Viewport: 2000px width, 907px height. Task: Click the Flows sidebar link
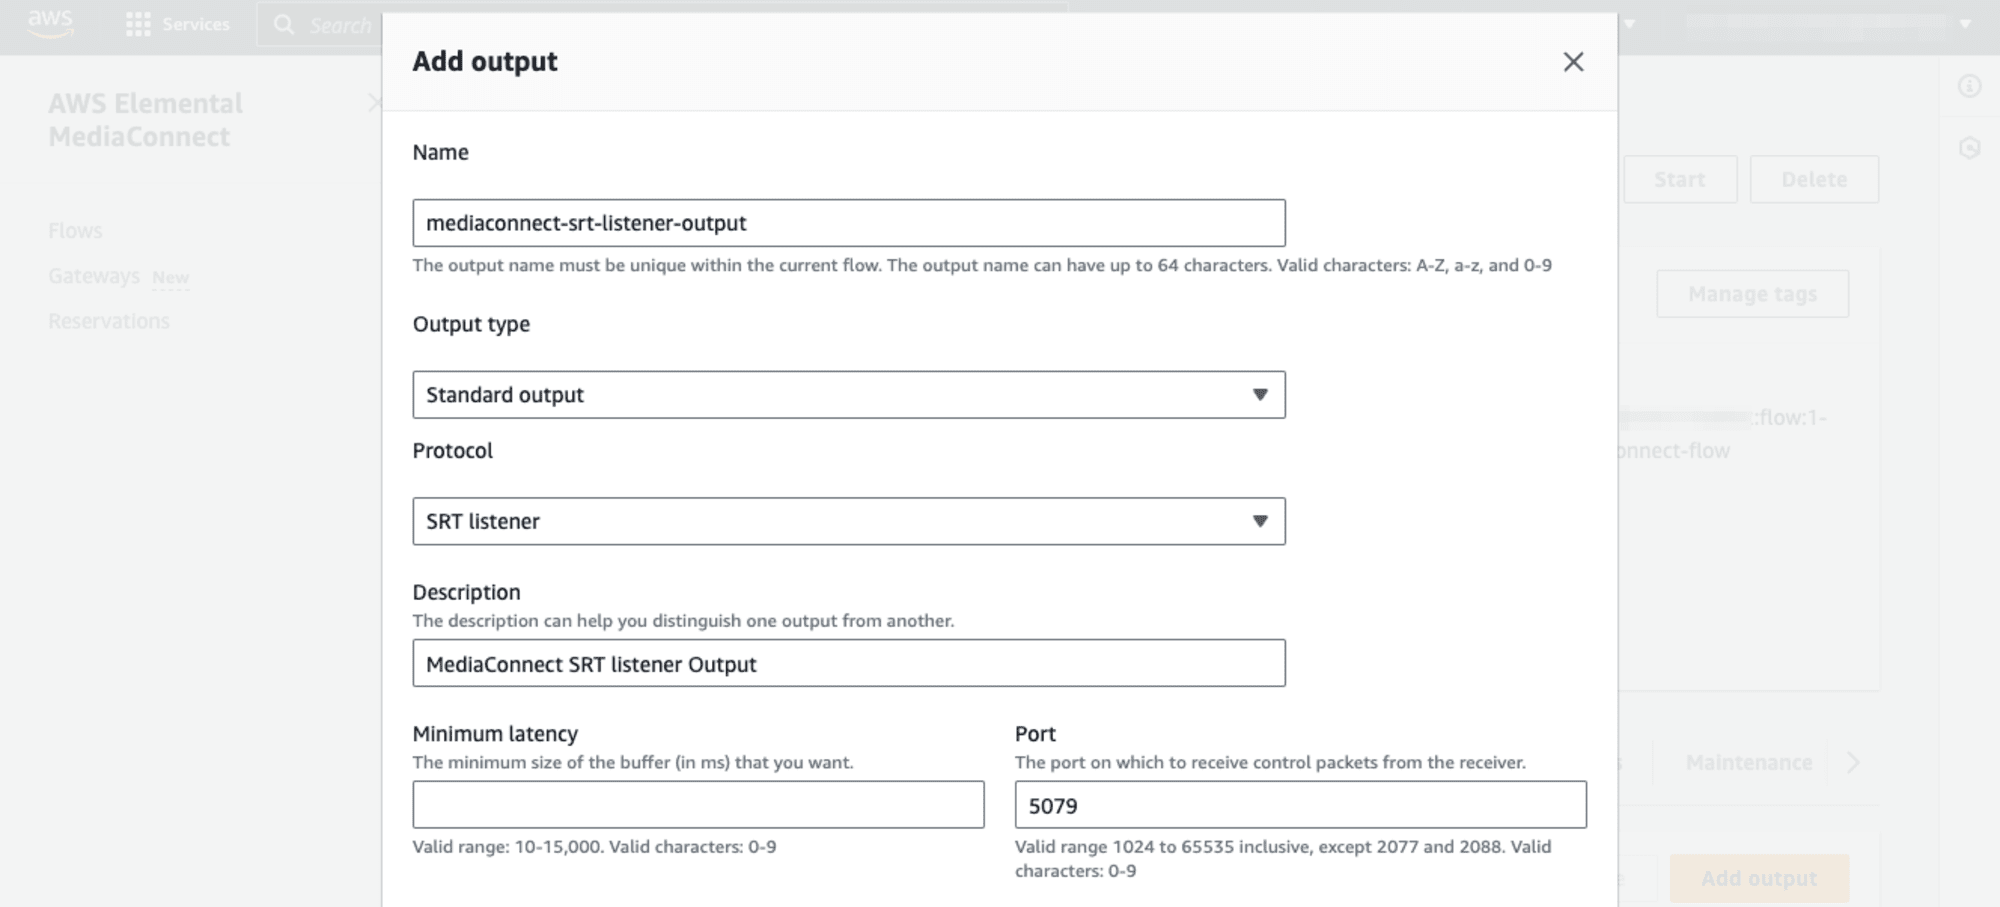click(x=75, y=231)
